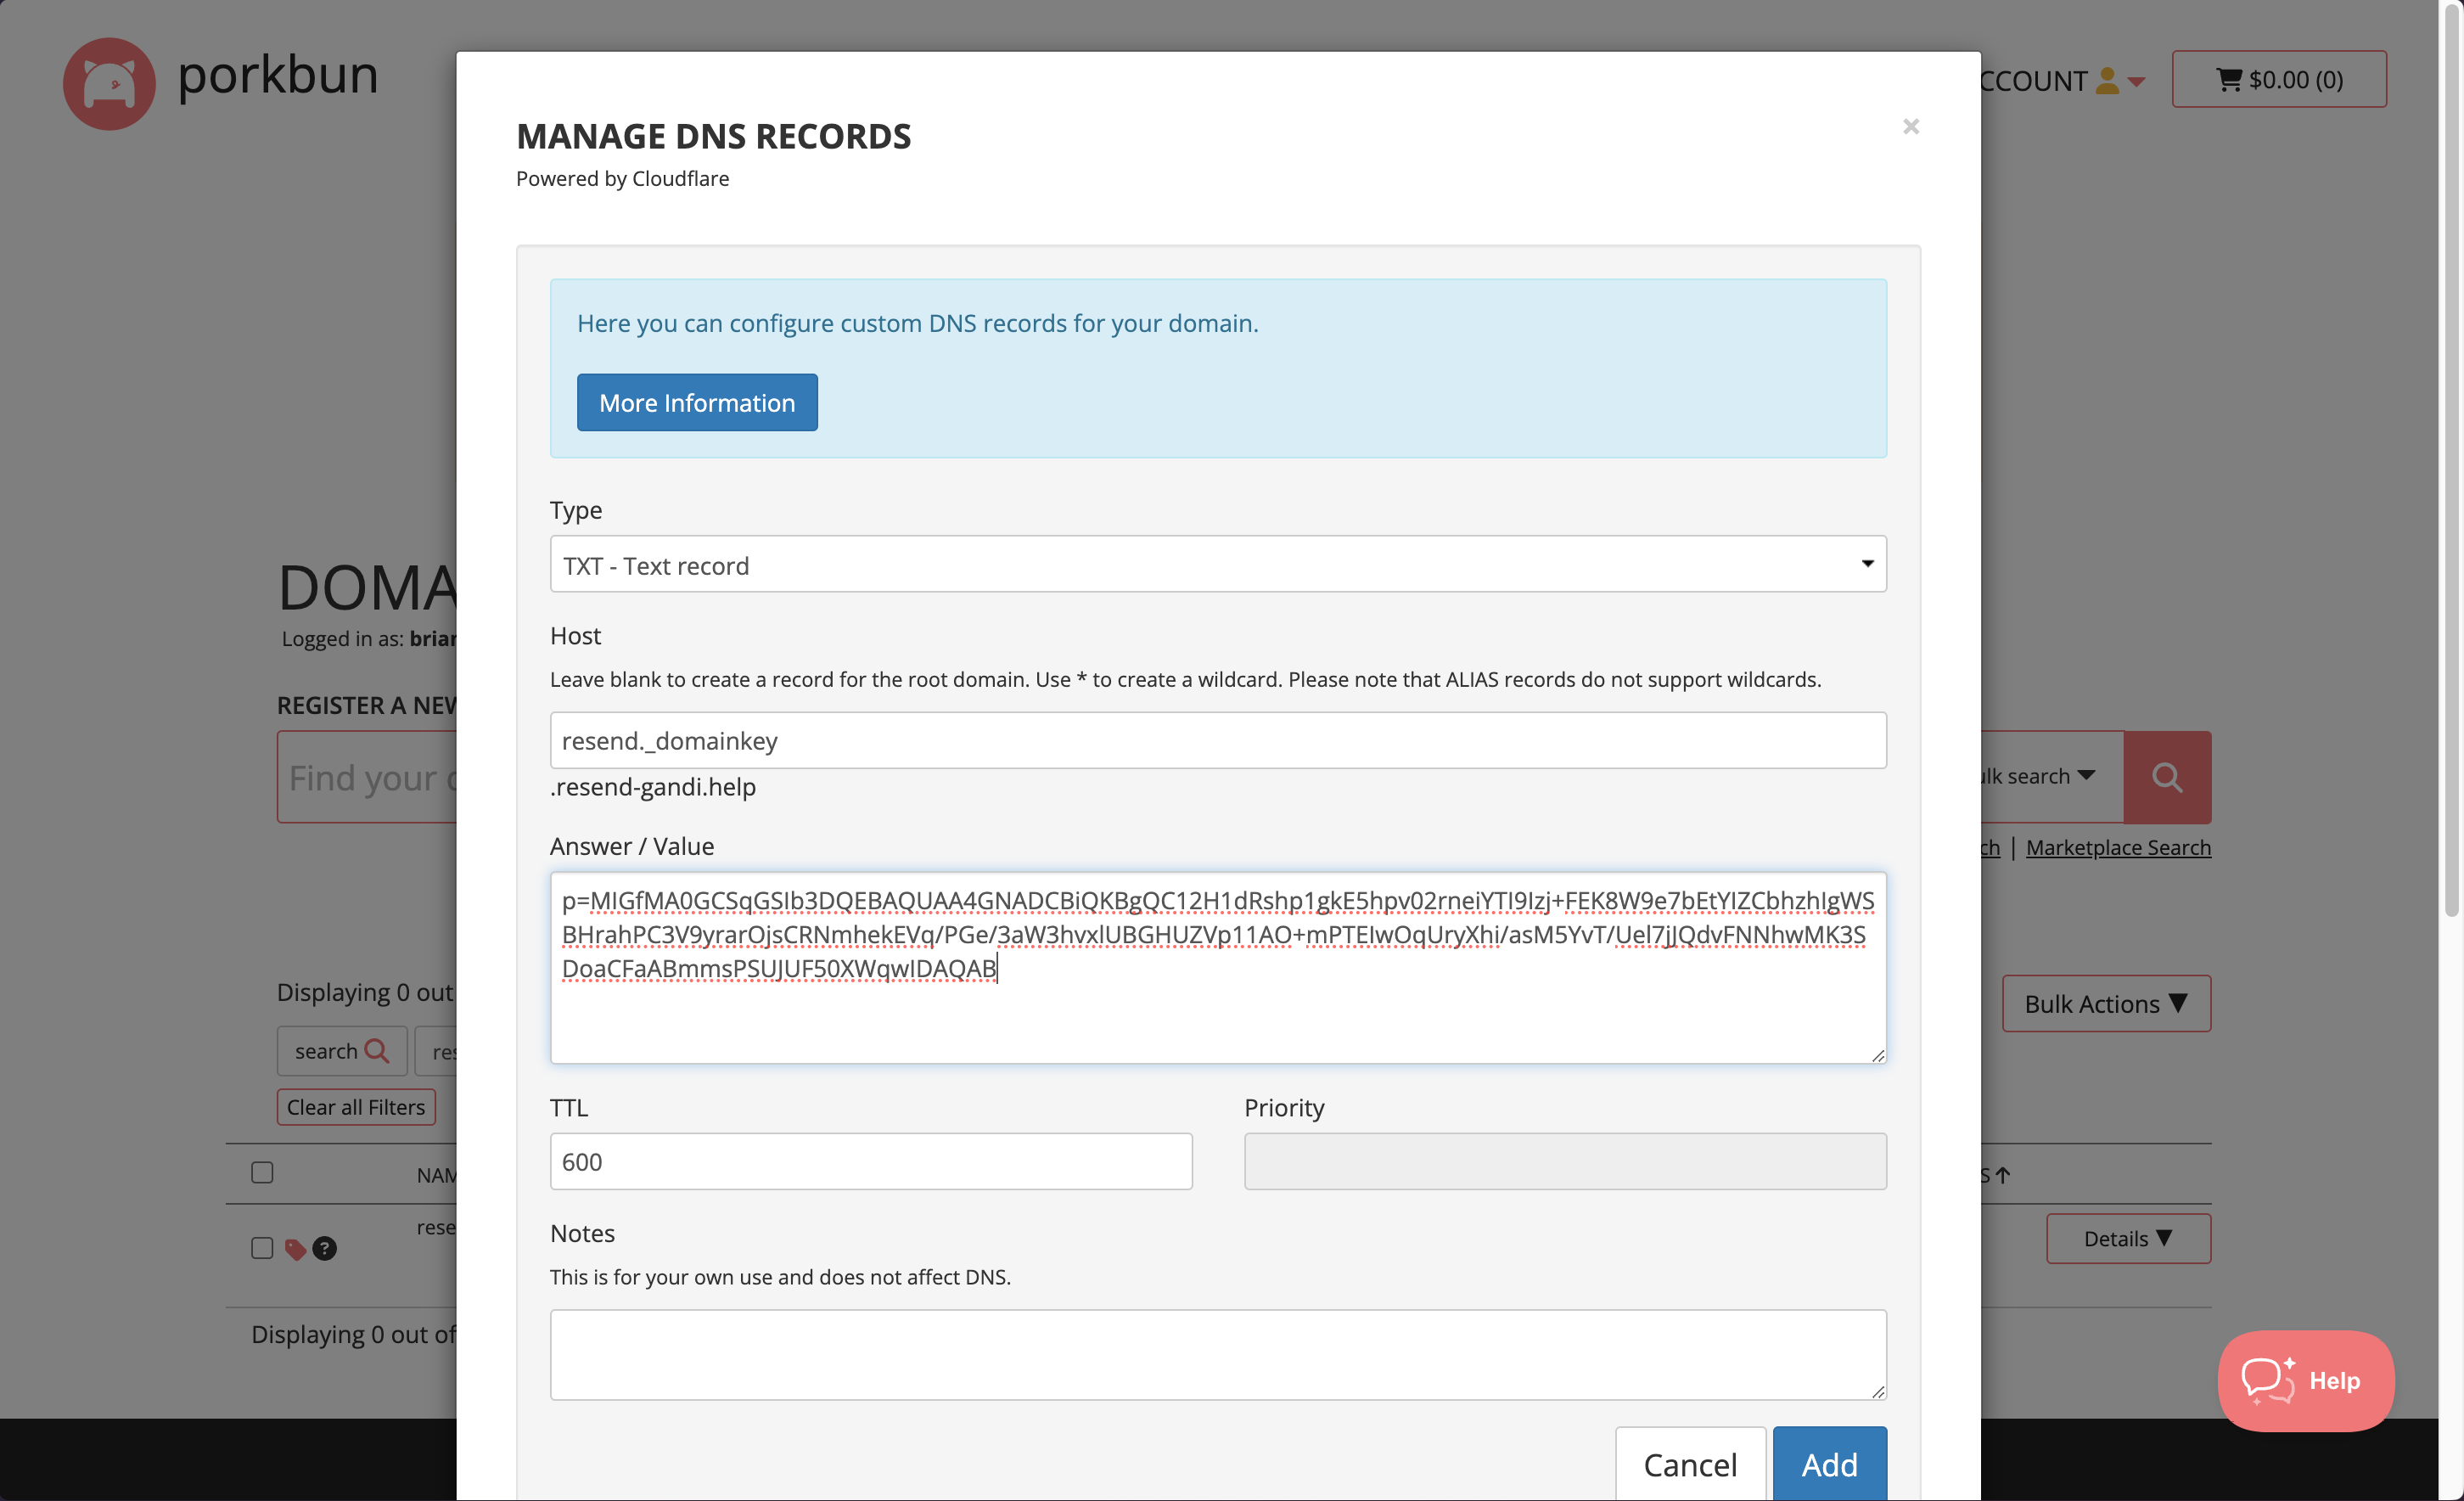Open the shopping cart $0.00 (0) button
The image size is (2464, 1501).
[2278, 79]
